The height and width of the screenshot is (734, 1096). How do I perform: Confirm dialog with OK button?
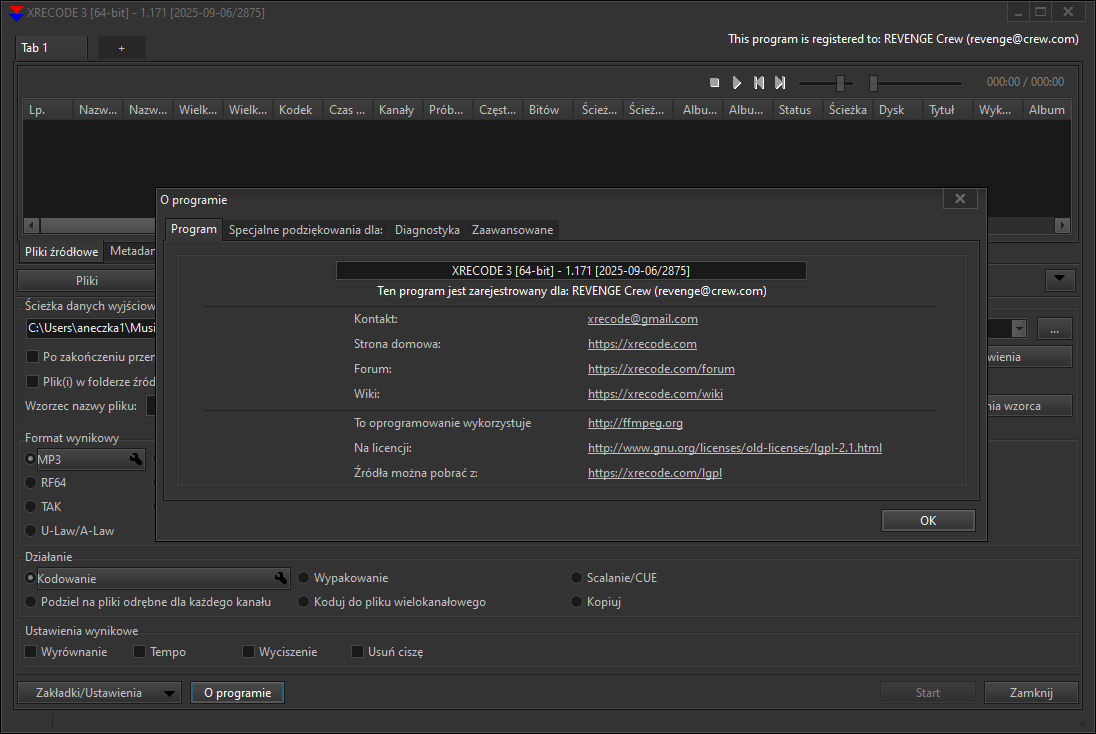click(928, 520)
